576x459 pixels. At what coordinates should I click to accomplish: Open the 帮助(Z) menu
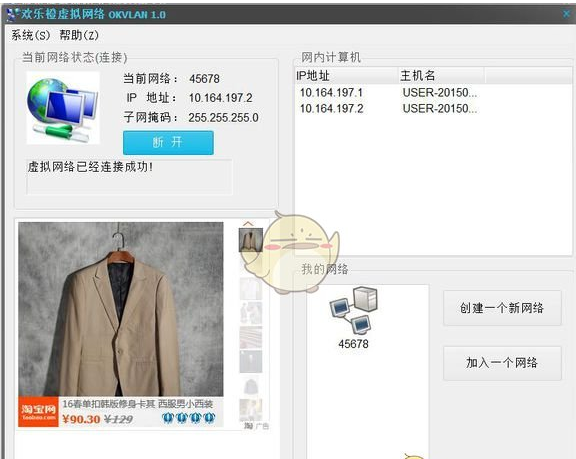click(x=79, y=35)
